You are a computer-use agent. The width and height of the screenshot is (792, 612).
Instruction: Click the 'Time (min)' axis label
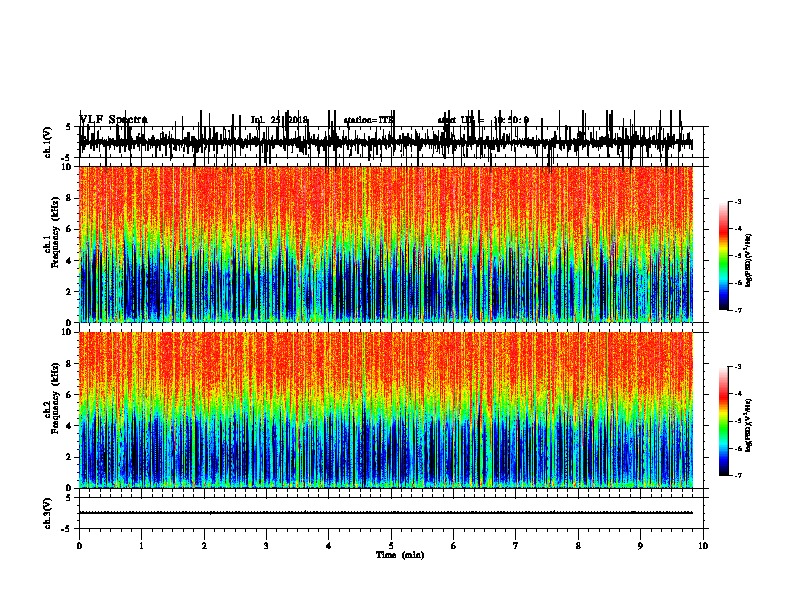point(400,555)
